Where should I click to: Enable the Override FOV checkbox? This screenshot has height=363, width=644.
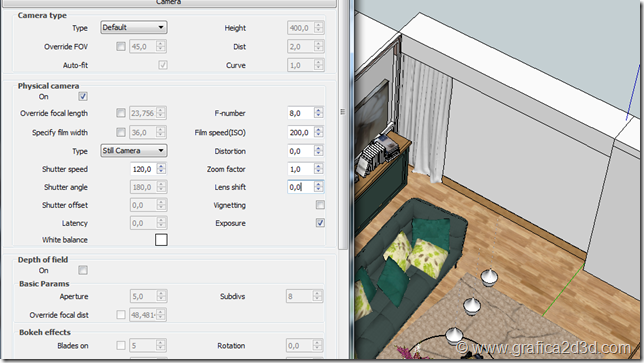coord(121,46)
